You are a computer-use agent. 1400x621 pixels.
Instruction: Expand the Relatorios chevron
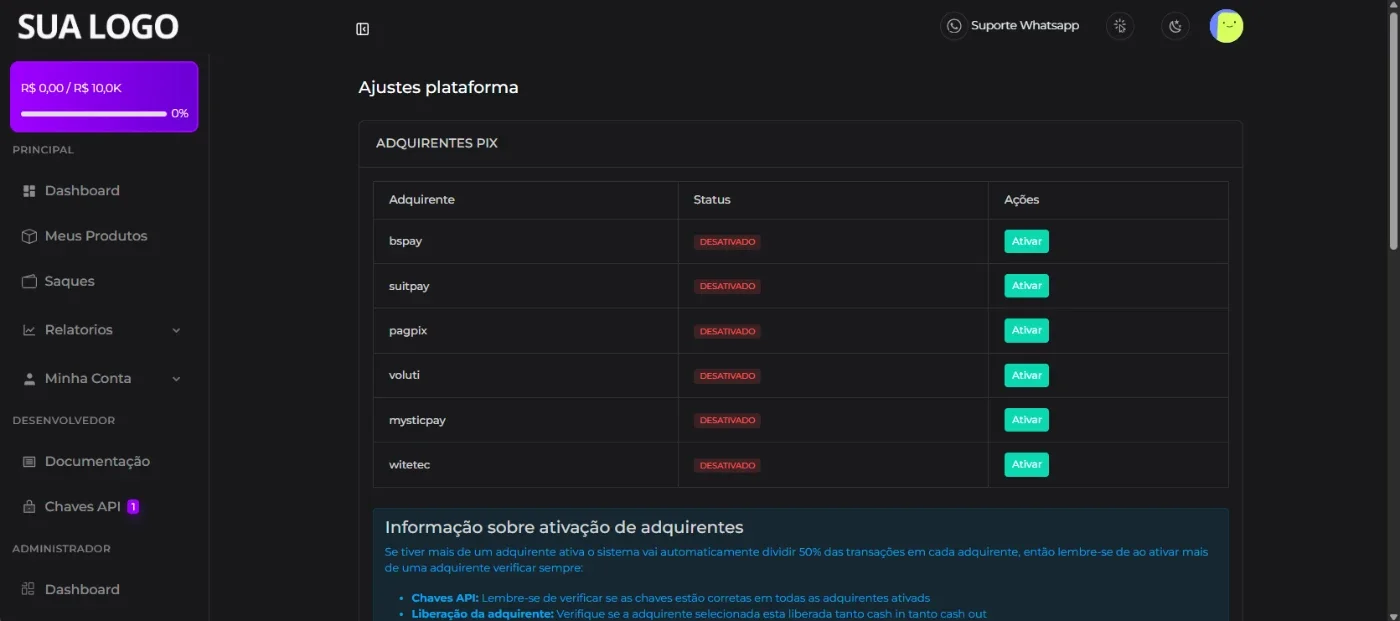pos(176,330)
